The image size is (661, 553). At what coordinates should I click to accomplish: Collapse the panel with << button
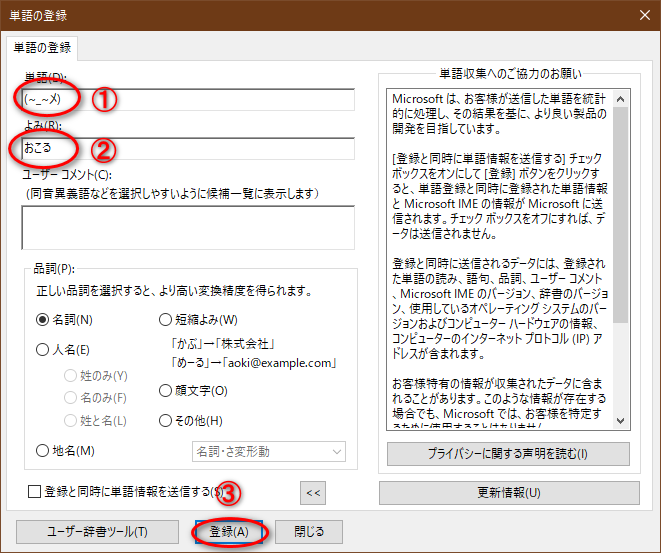point(314,492)
